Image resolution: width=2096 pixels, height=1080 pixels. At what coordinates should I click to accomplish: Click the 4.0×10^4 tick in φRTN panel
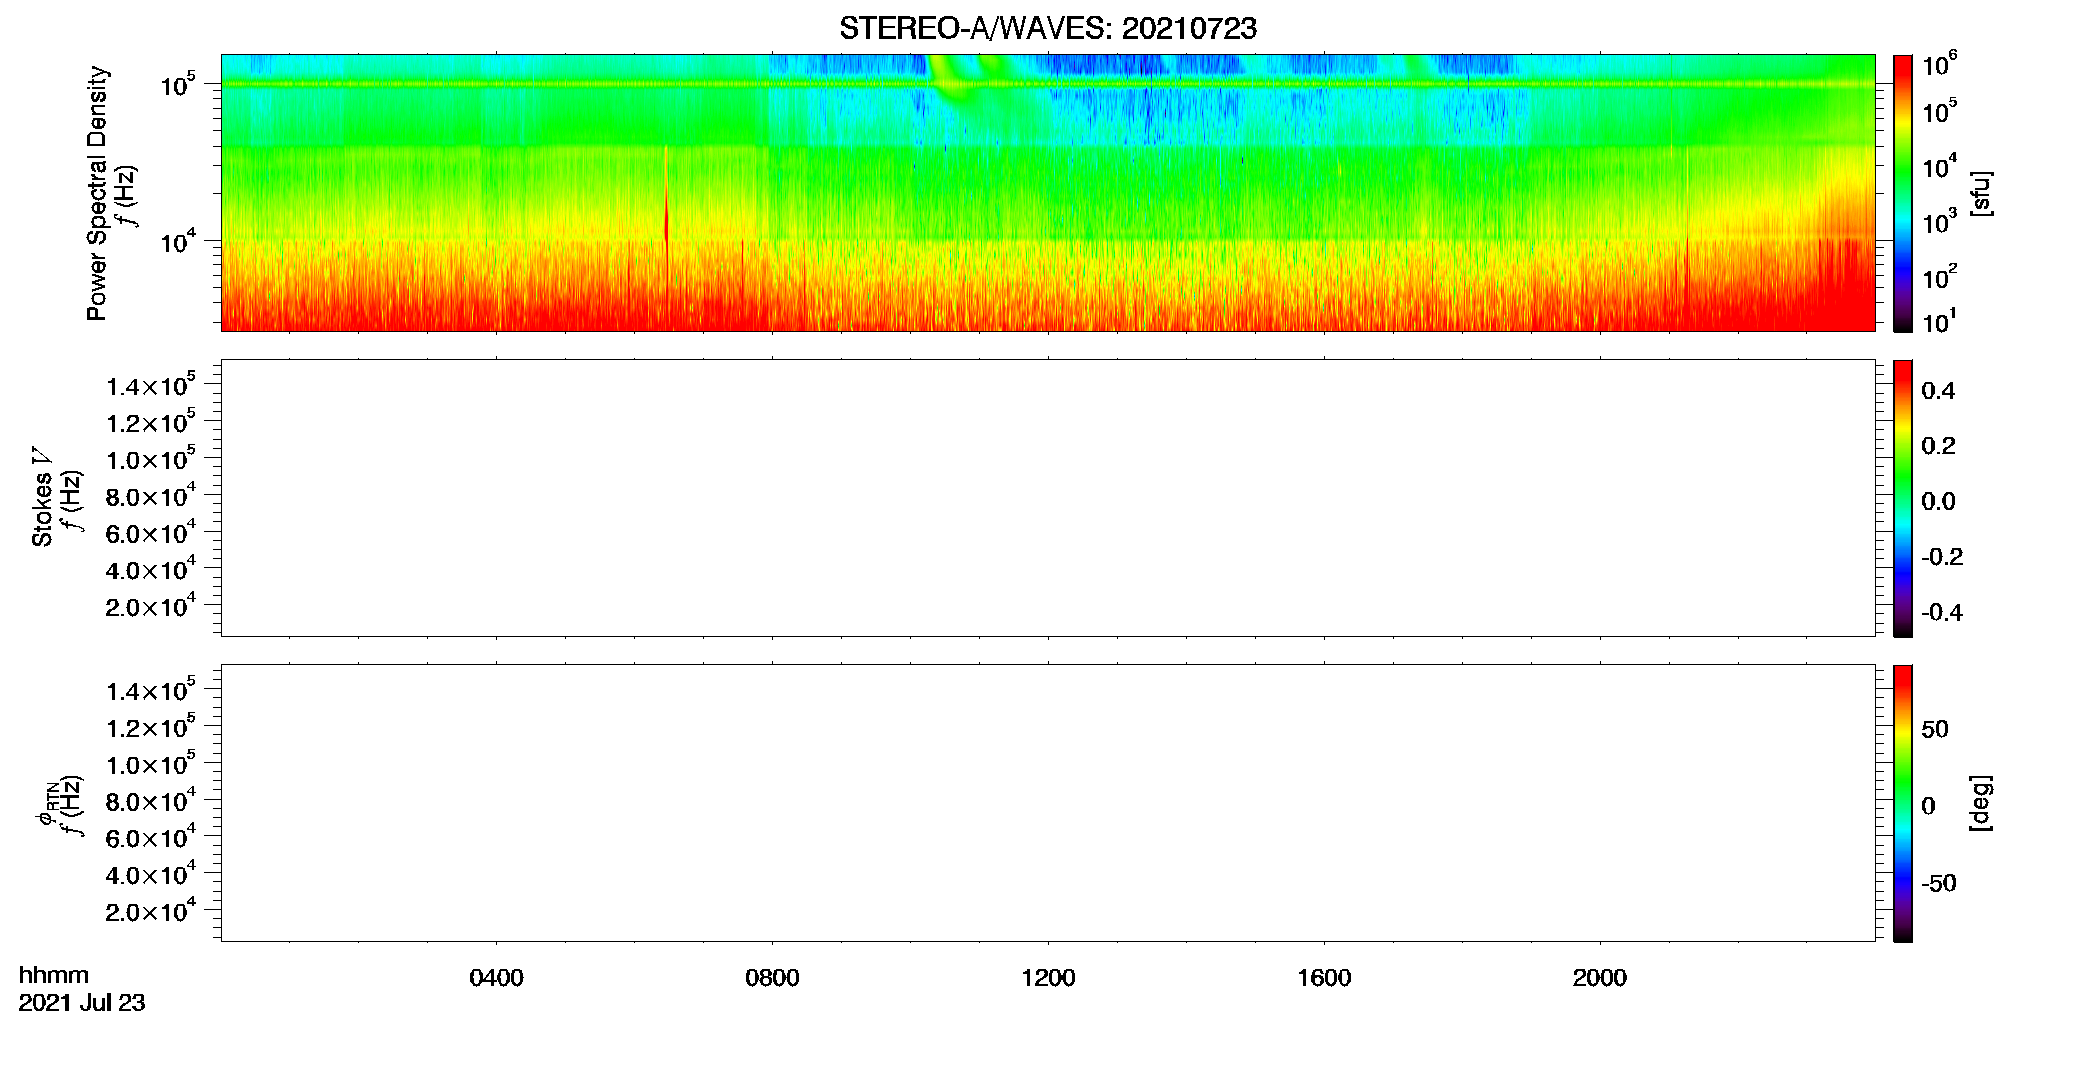151,873
